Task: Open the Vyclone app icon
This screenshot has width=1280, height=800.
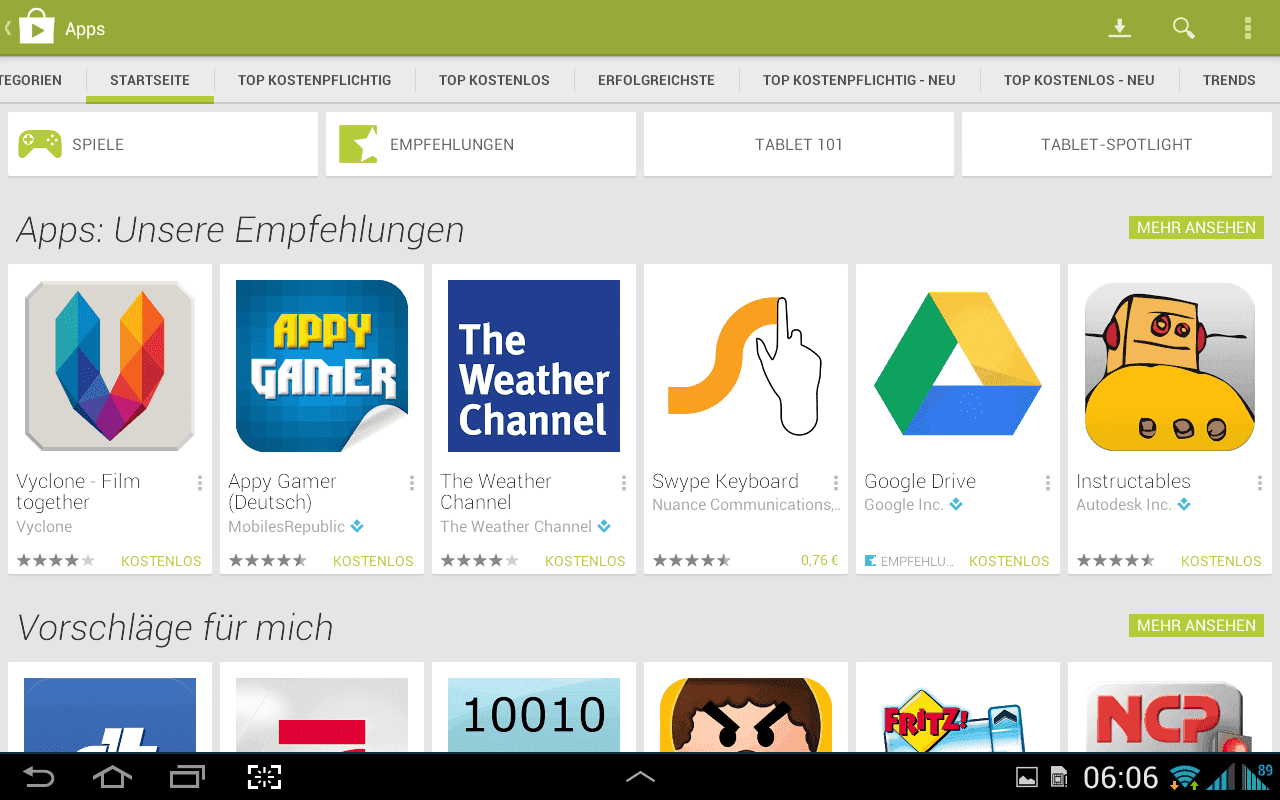Action: click(x=110, y=366)
